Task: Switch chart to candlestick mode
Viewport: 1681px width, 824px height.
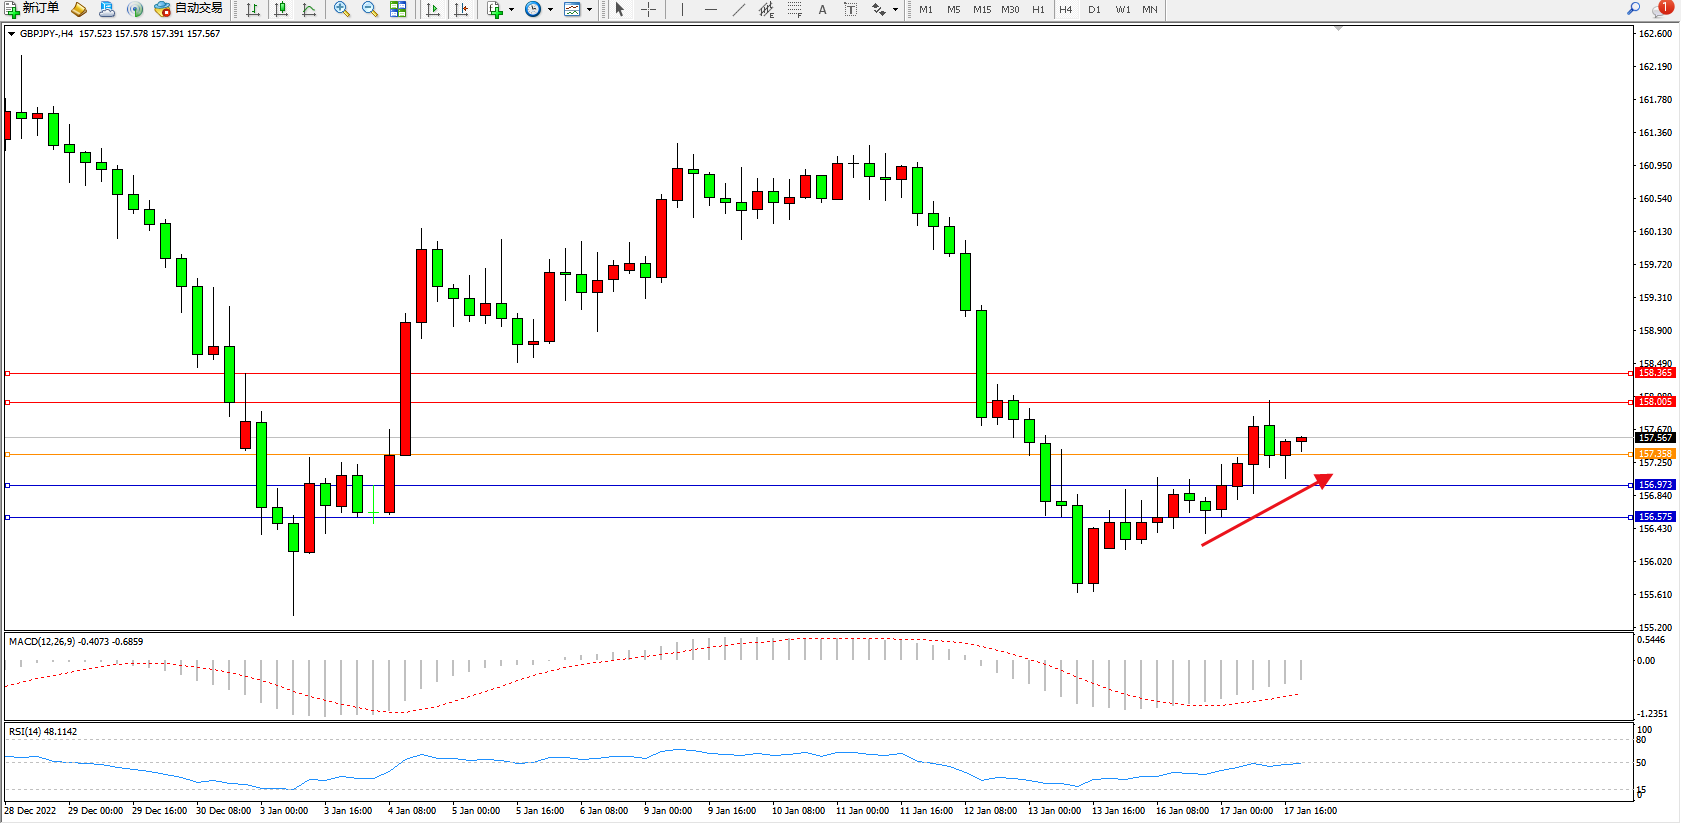Action: pyautogui.click(x=281, y=9)
